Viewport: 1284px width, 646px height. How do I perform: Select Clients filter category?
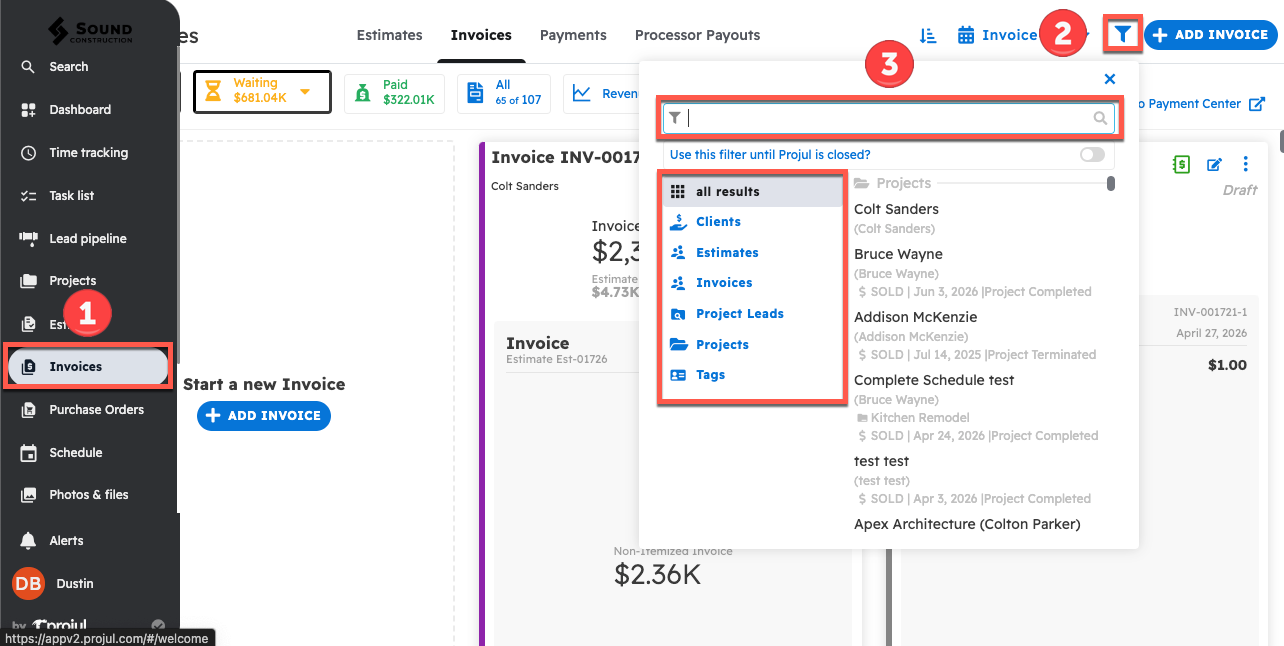718,222
